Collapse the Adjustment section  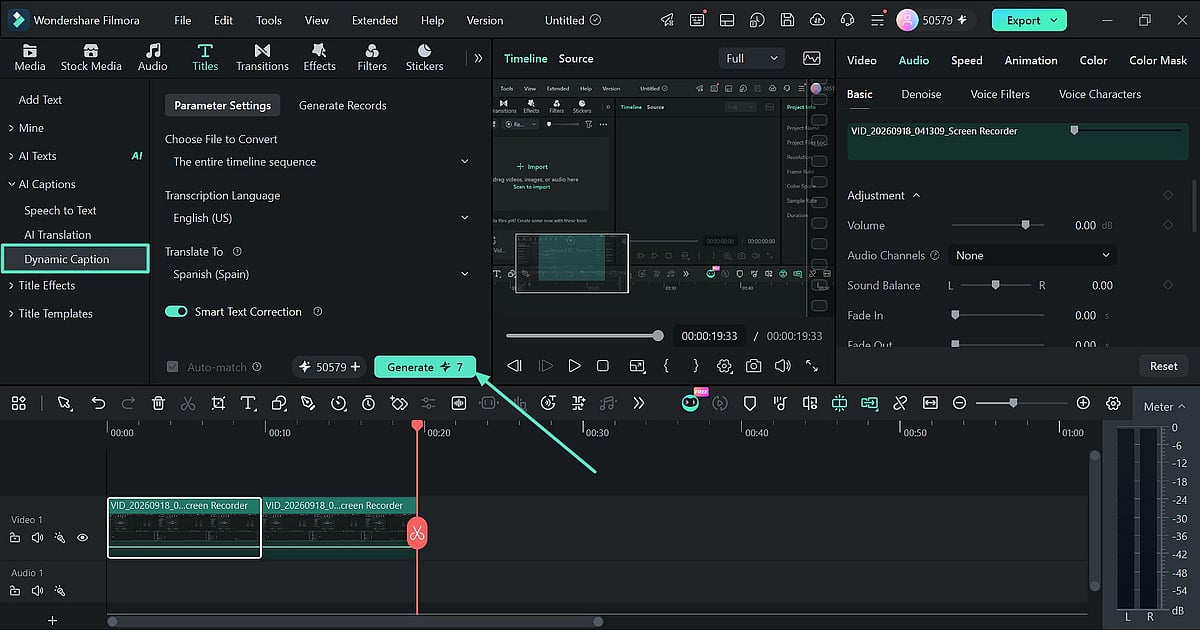point(916,195)
